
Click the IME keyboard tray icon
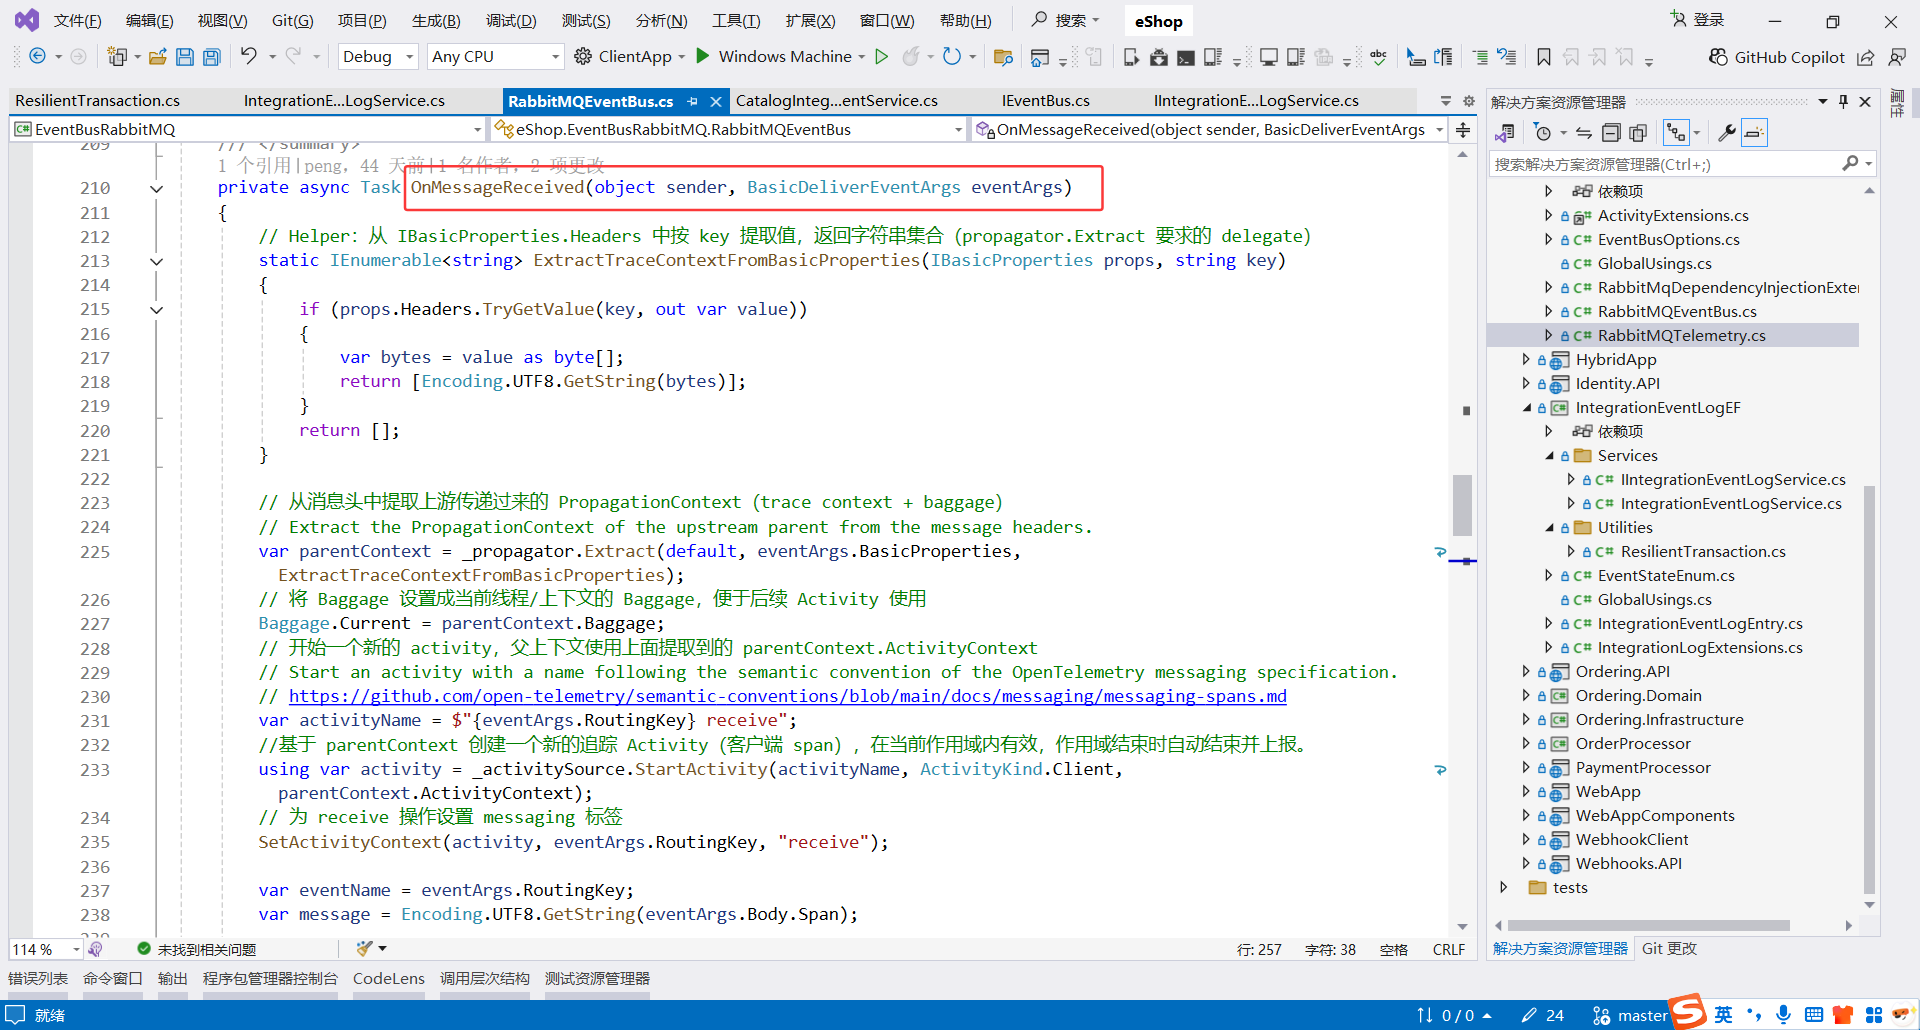pos(1814,1015)
